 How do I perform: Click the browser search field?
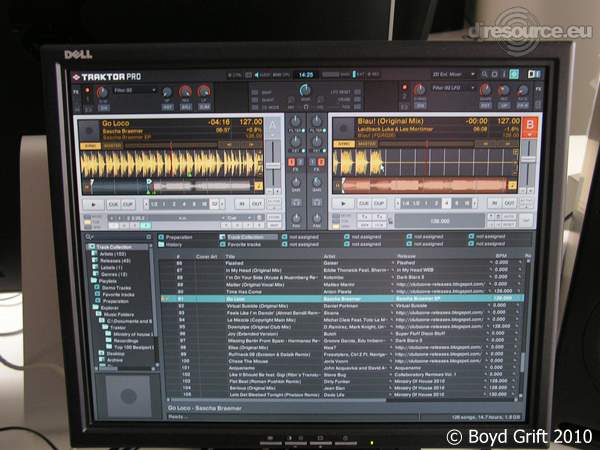(119, 238)
